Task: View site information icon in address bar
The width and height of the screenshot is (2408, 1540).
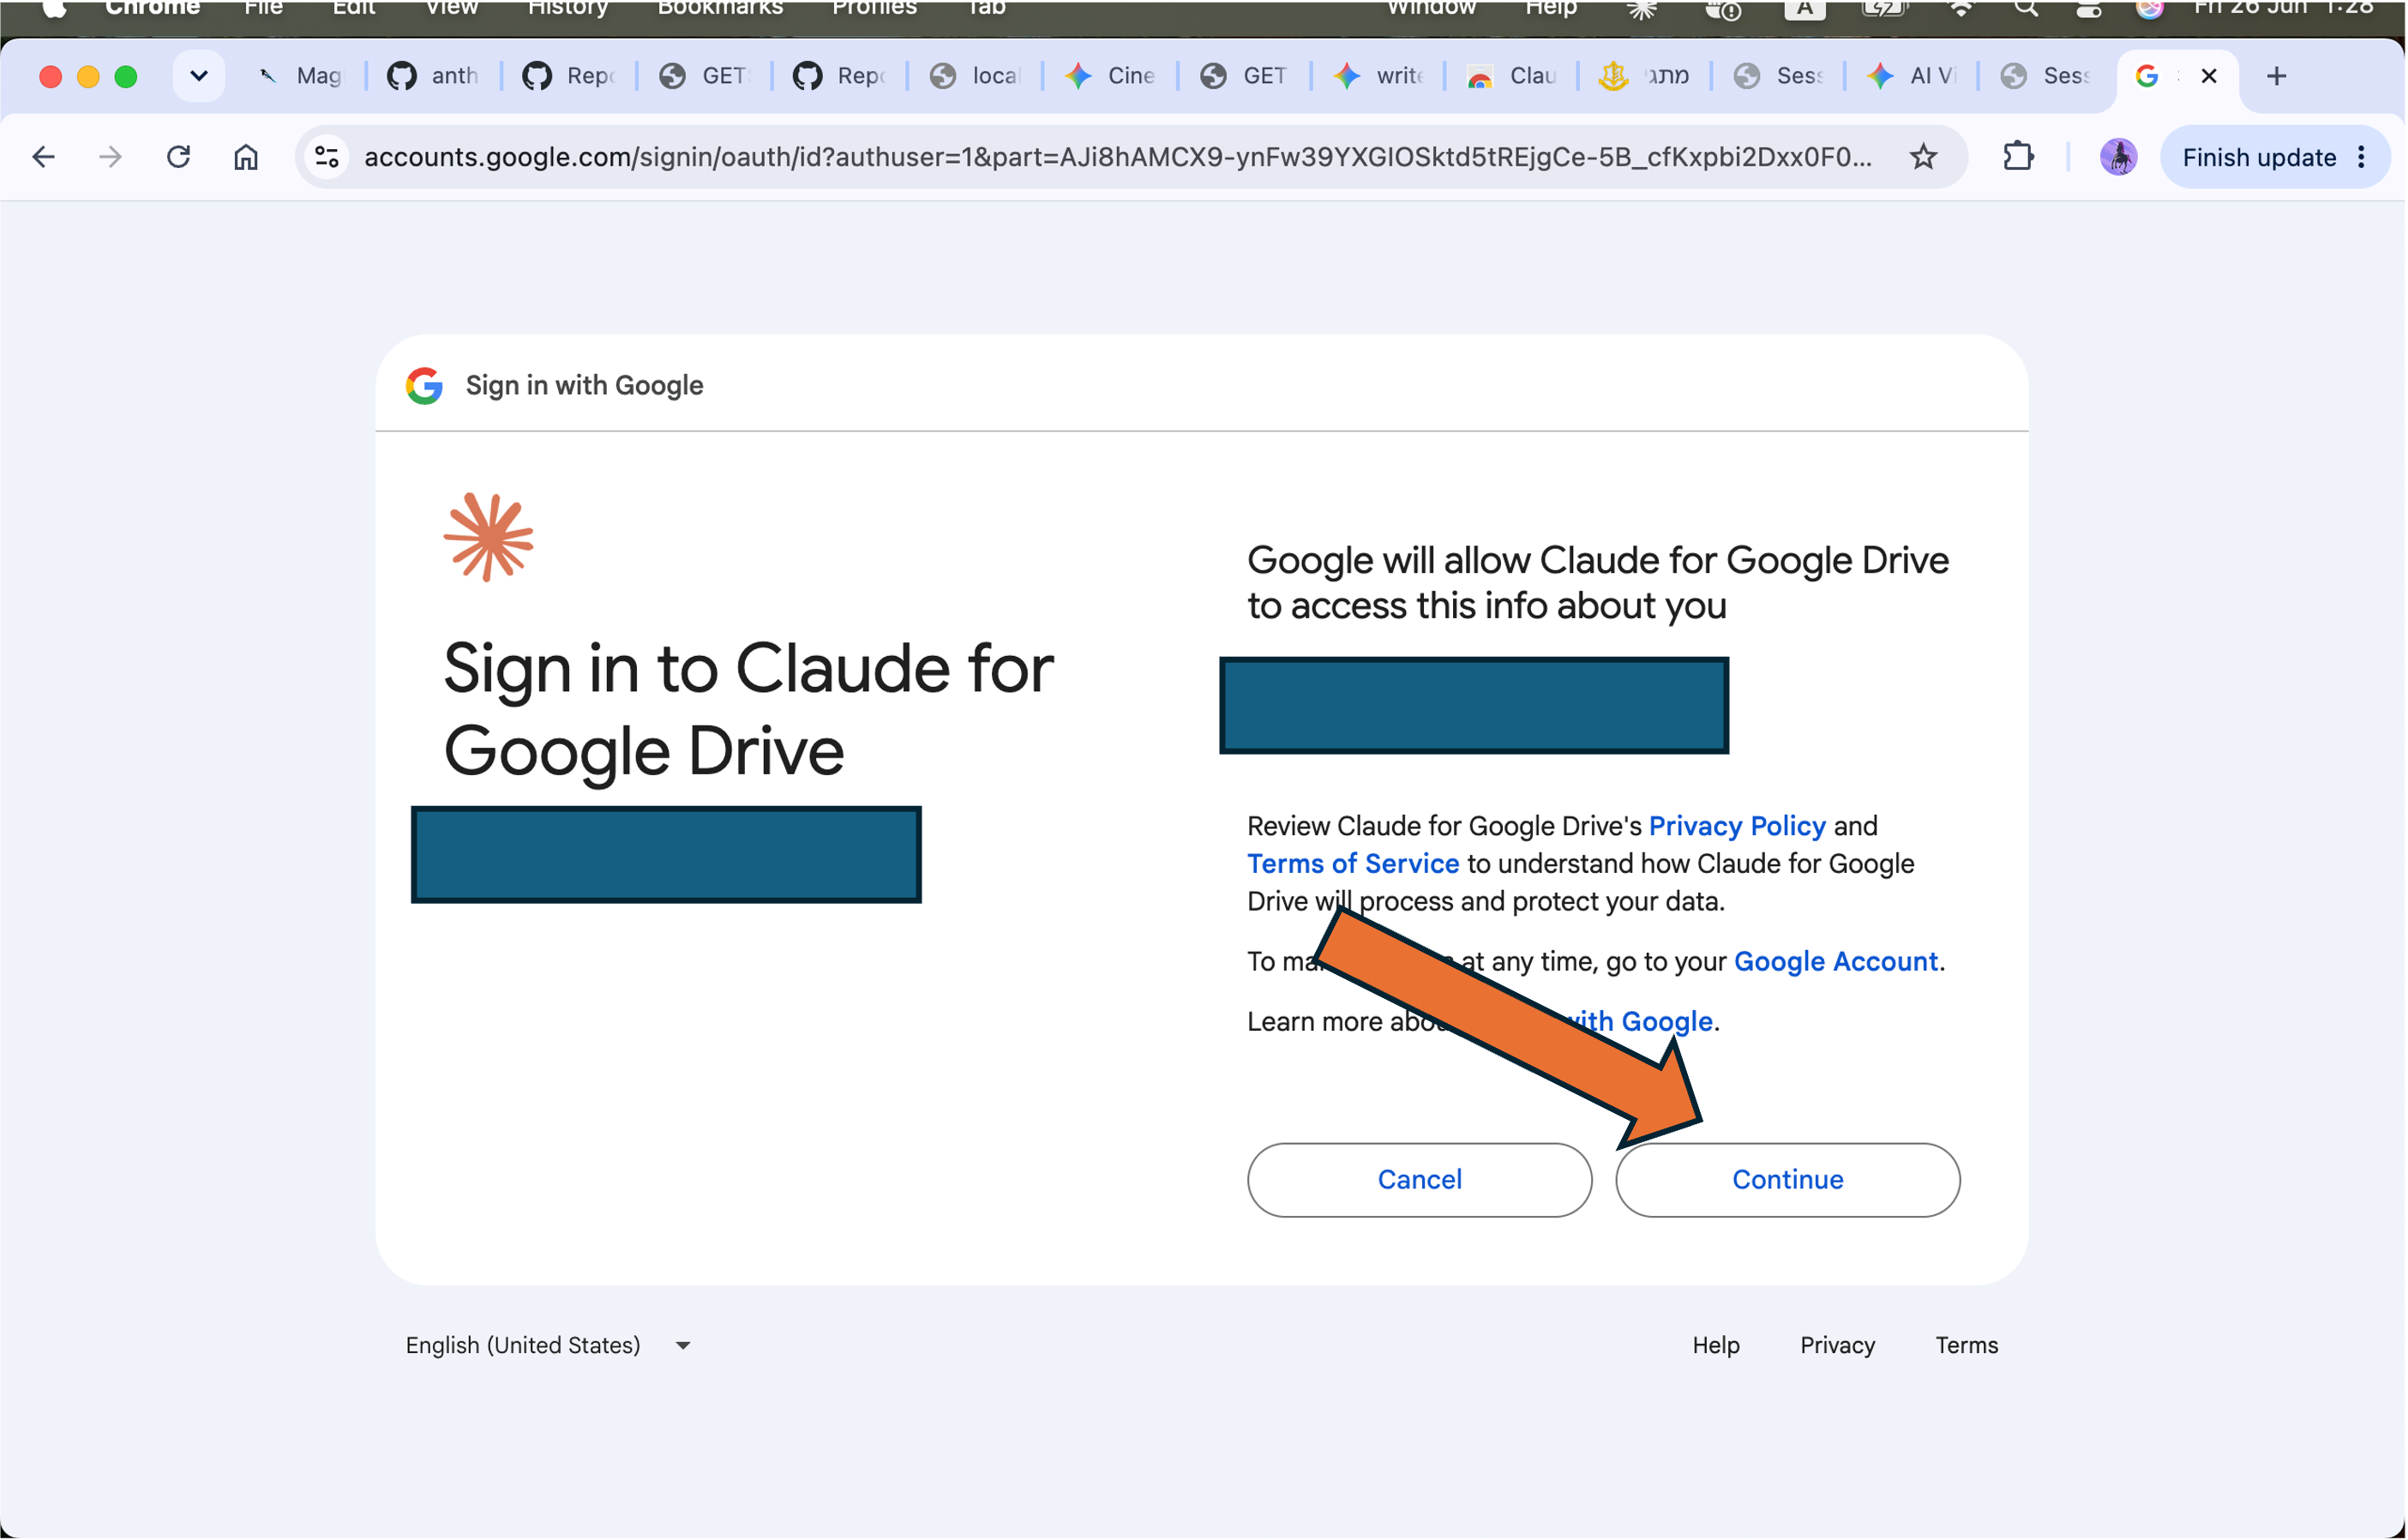Action: [x=327, y=157]
